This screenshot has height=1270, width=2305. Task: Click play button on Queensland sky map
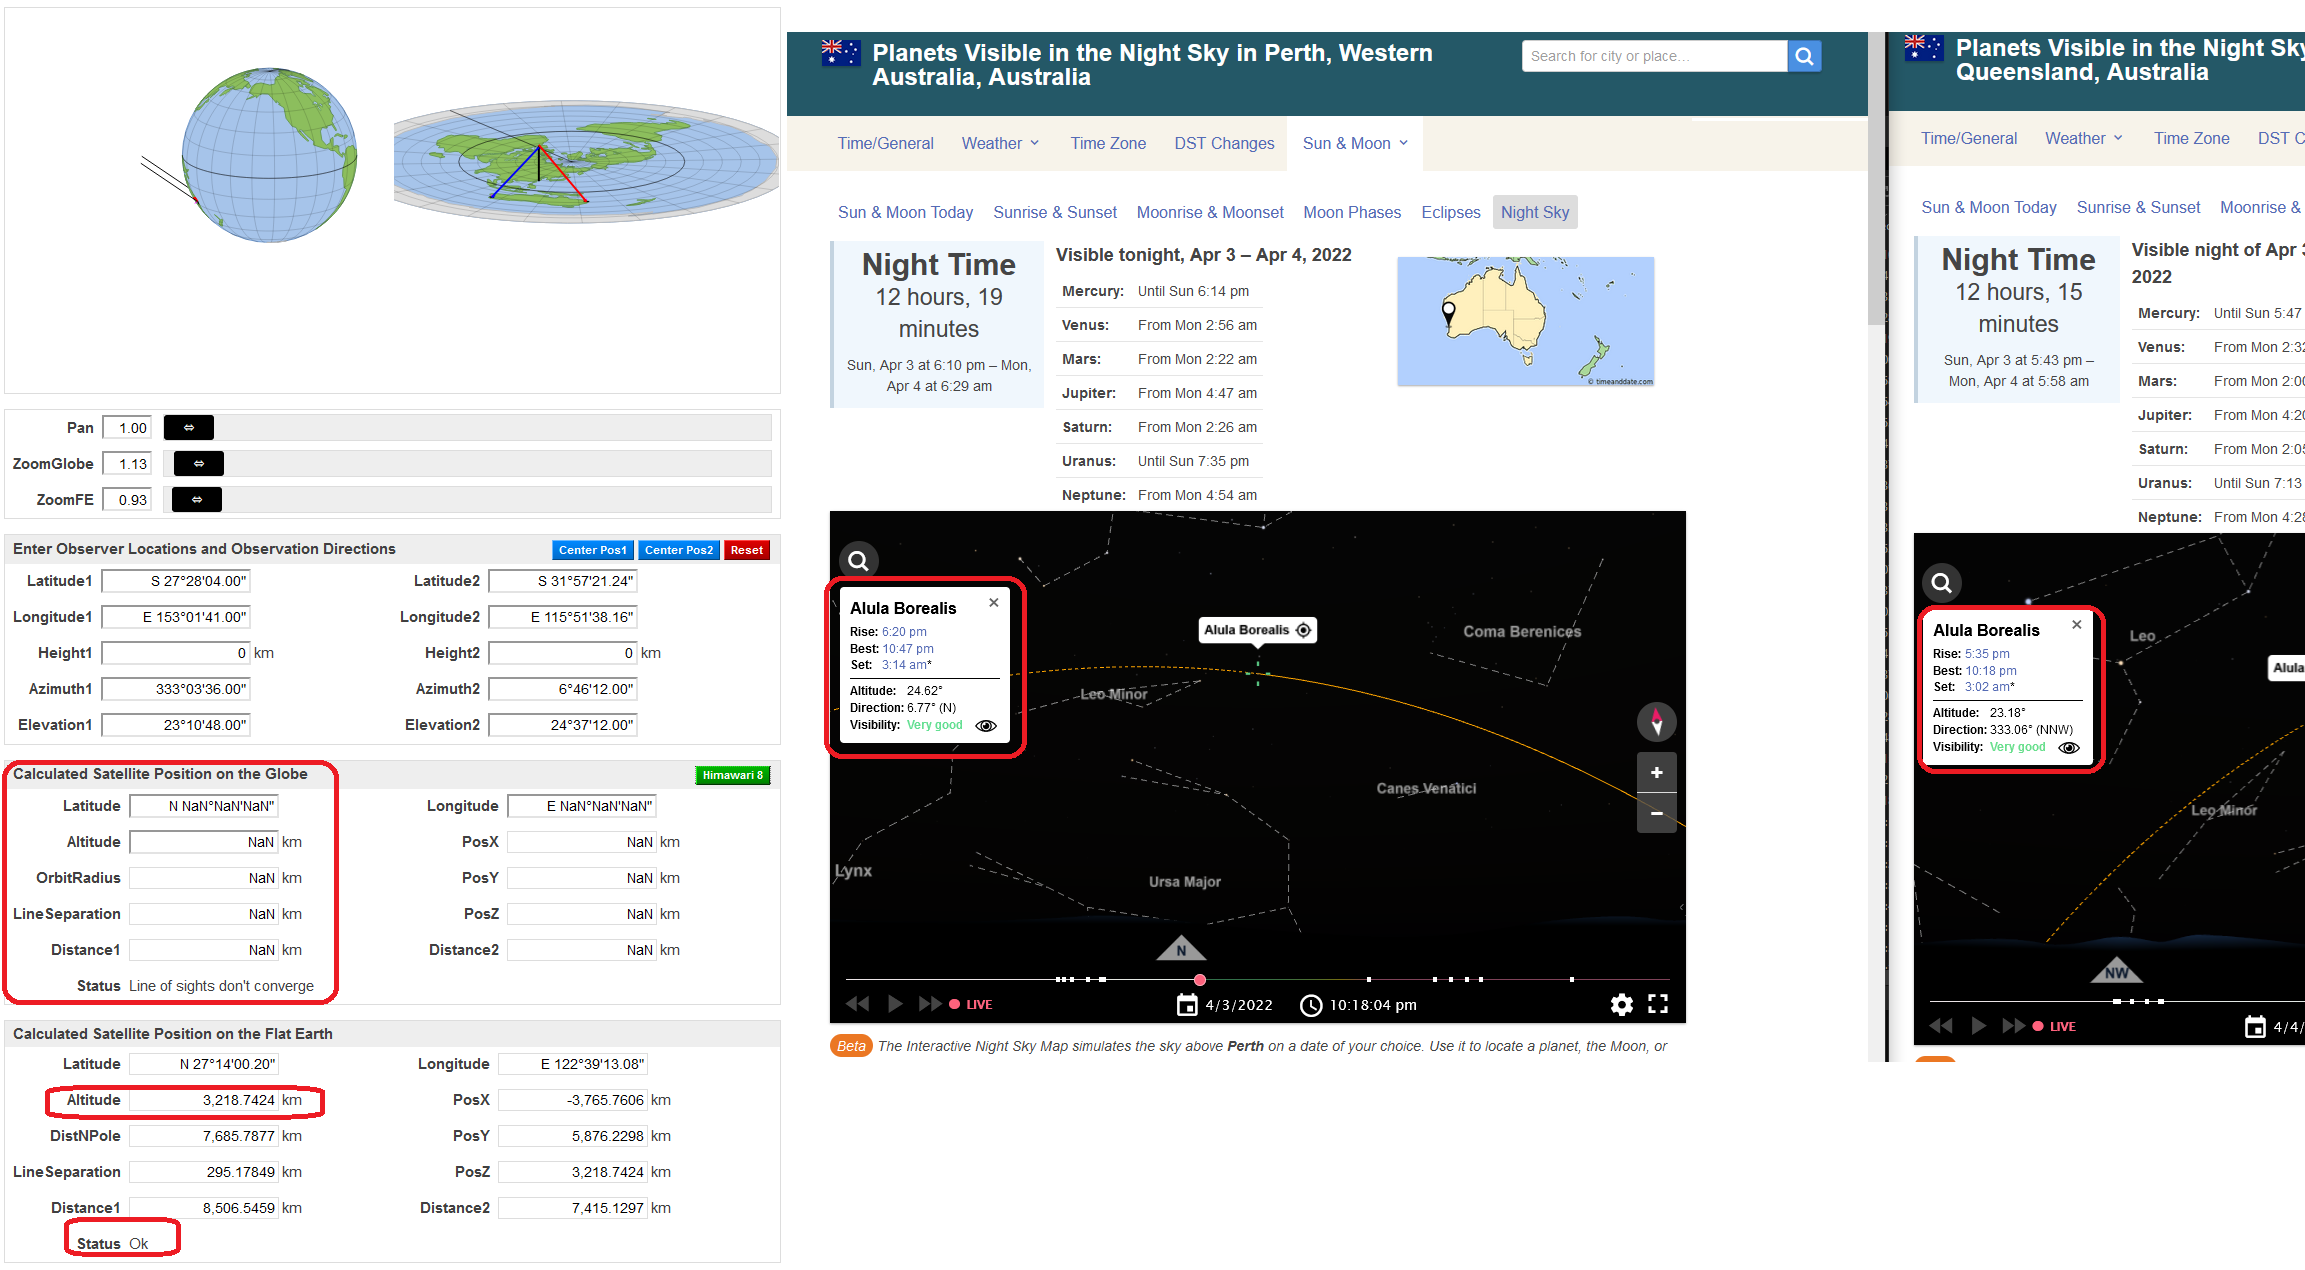(x=1978, y=1026)
